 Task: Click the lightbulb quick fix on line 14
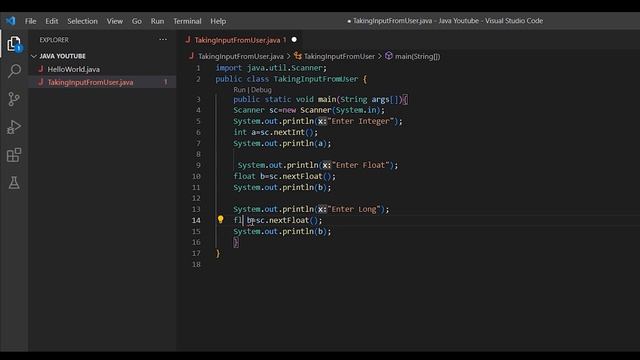220,220
